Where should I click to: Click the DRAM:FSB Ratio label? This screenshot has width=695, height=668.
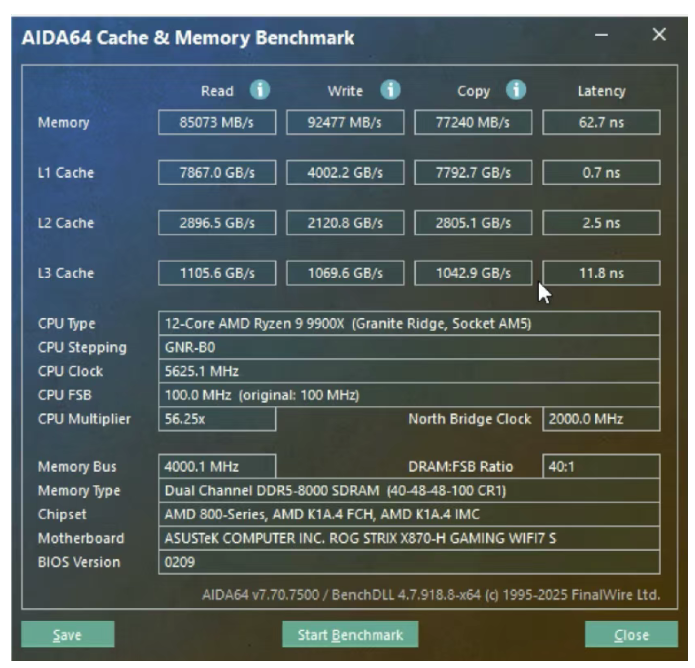point(460,466)
